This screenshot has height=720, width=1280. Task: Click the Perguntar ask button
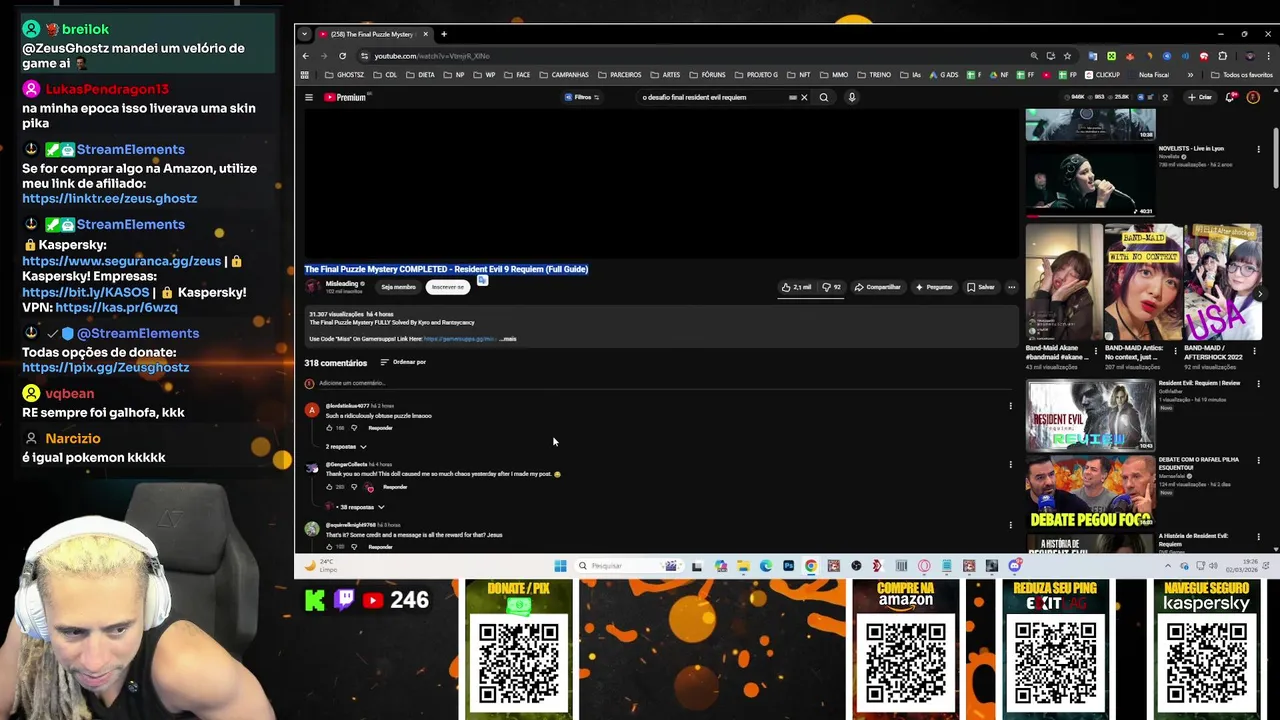coord(934,287)
